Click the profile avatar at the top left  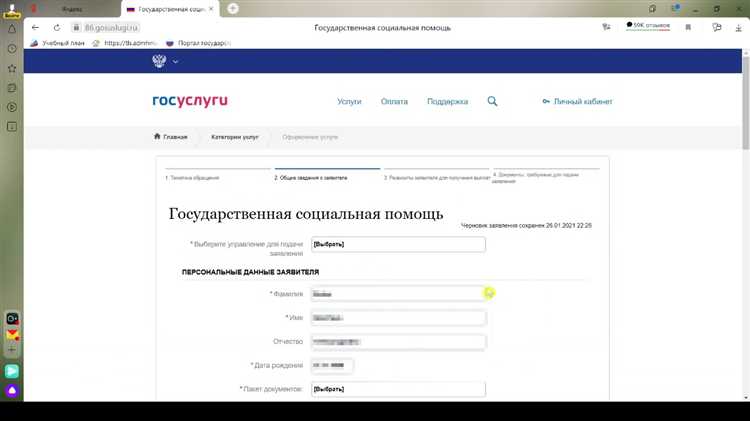pyautogui.click(x=11, y=10)
